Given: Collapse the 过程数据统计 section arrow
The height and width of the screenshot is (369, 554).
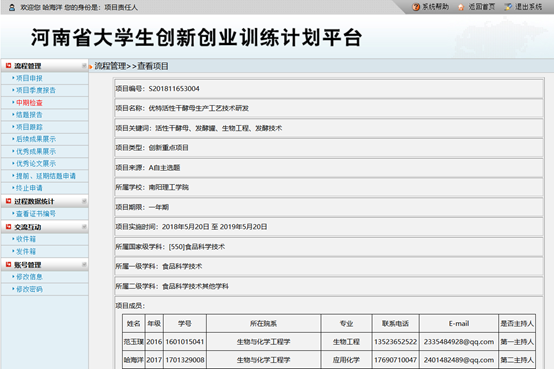Looking at the screenshot, I should tap(84, 201).
